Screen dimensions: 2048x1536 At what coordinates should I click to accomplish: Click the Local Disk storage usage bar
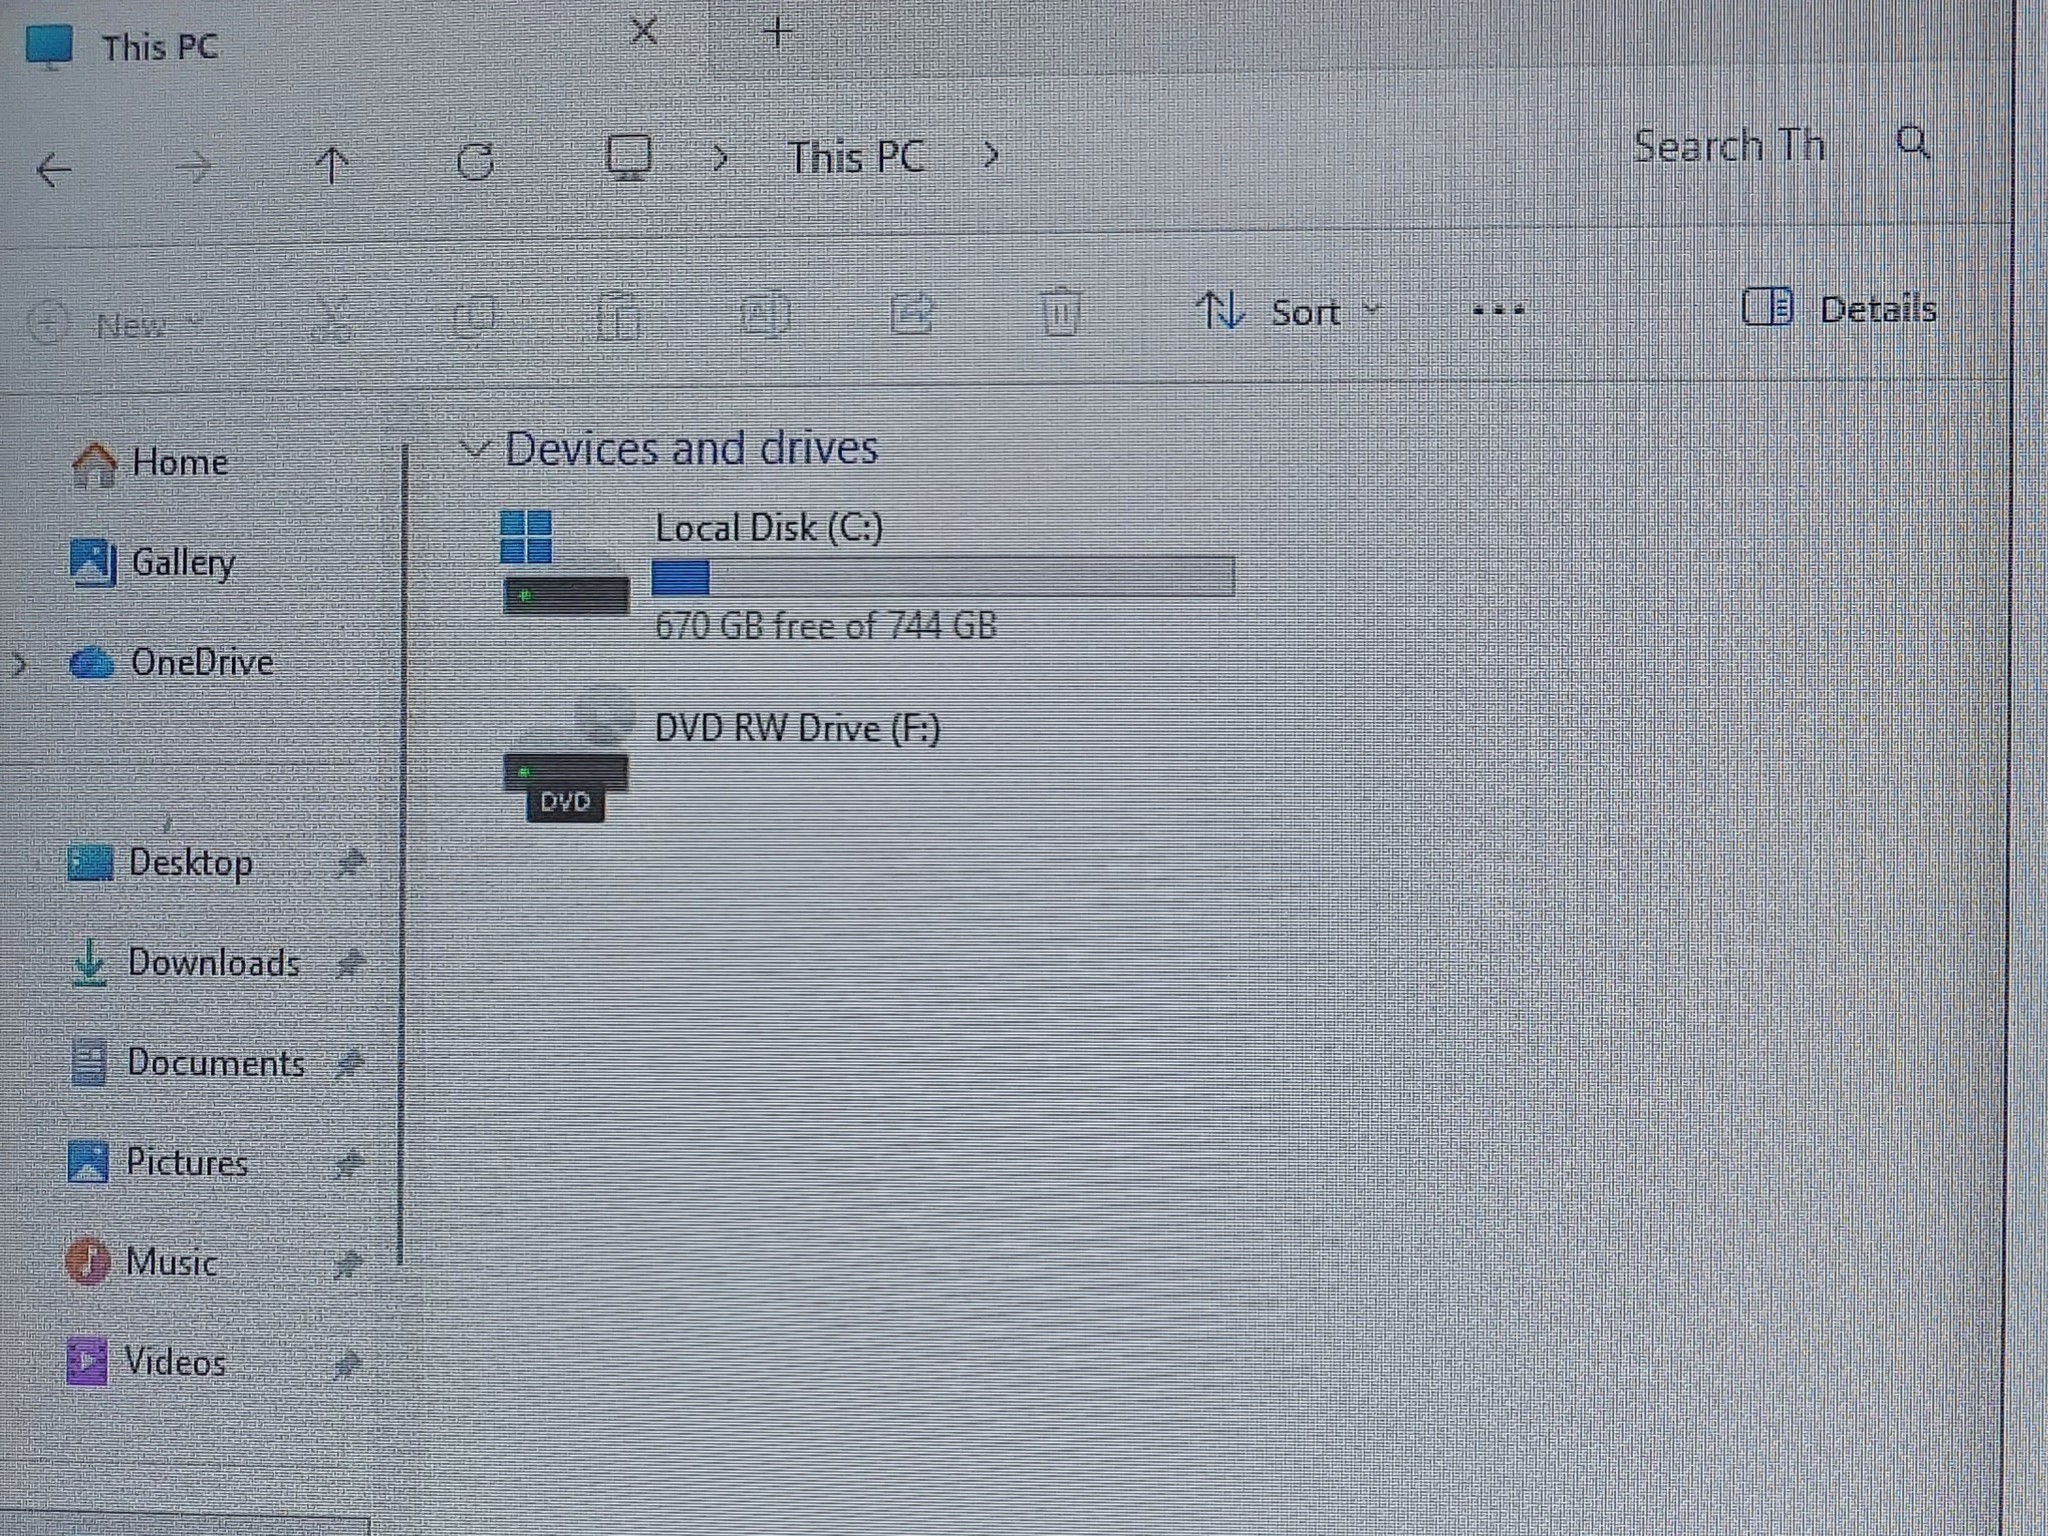(x=943, y=577)
